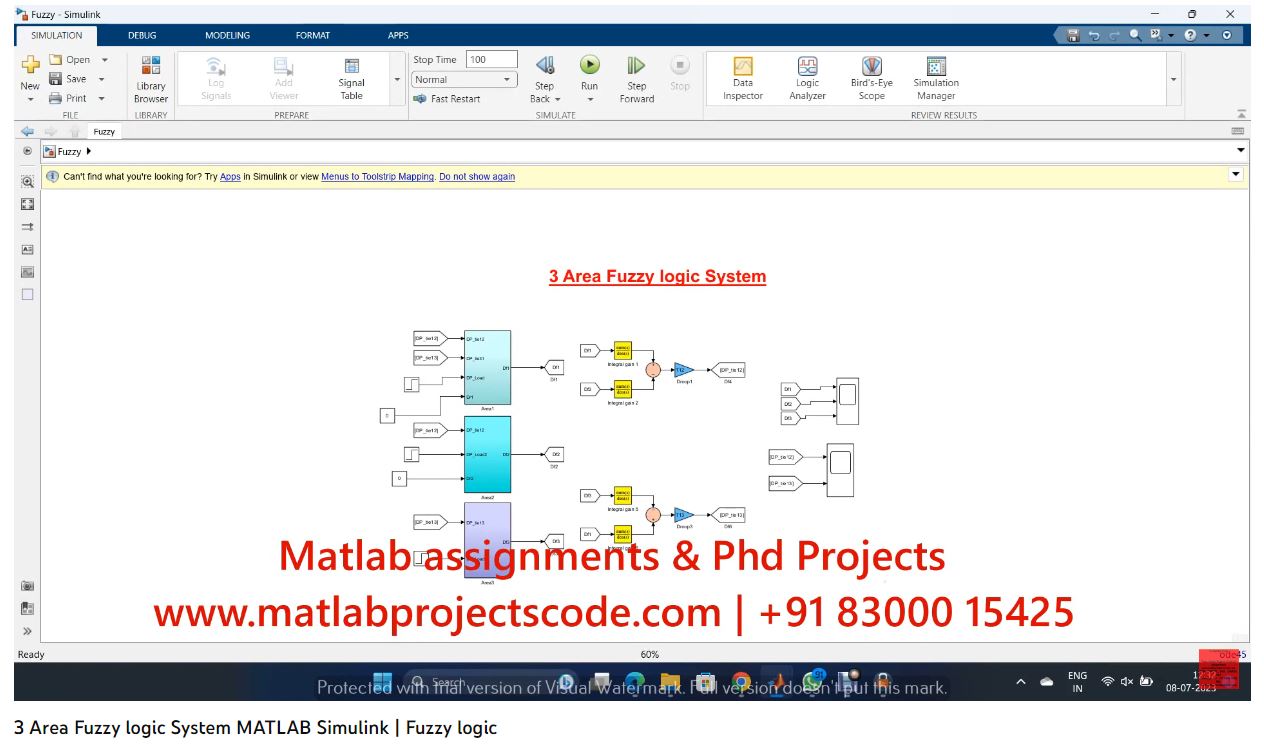The height and width of the screenshot is (747, 1264).
Task: Switch to the FORMAT tab
Action: pyautogui.click(x=313, y=35)
